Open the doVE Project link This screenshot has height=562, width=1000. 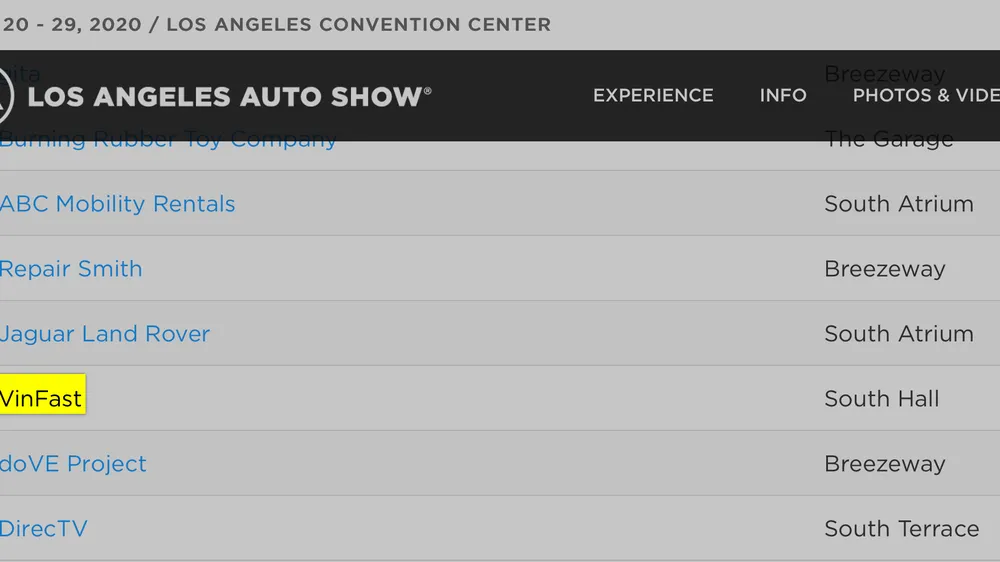pos(73,464)
